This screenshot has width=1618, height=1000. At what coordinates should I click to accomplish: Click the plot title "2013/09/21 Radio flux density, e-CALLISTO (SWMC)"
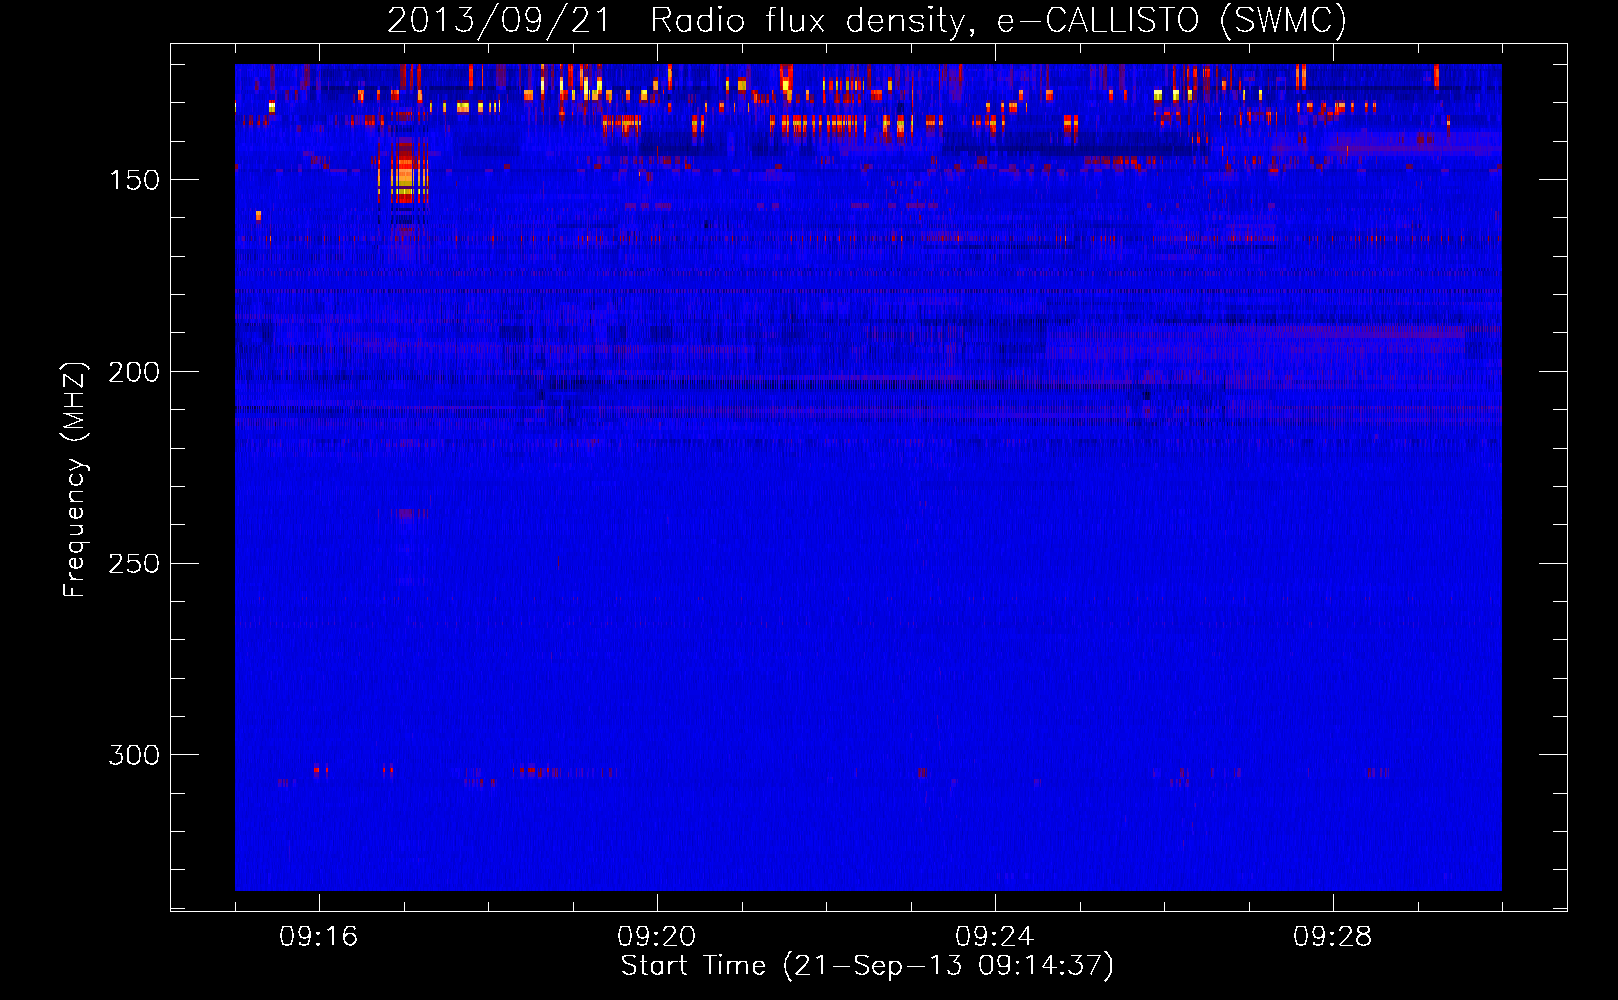(x=867, y=20)
